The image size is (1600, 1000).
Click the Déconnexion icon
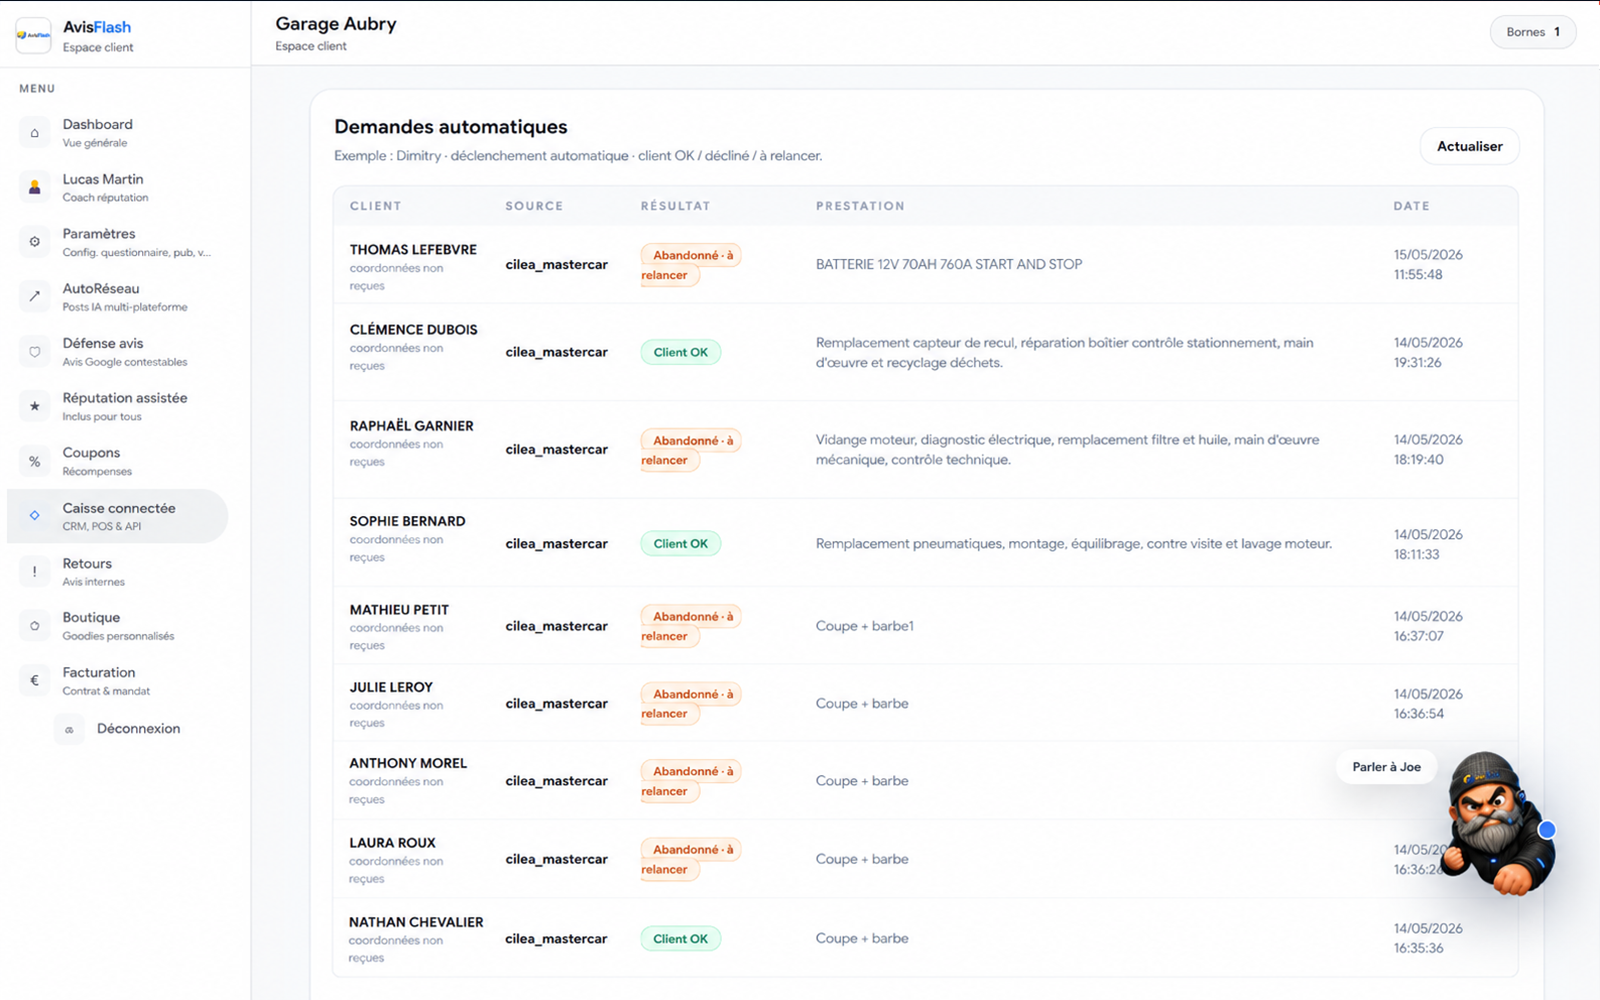pos(69,729)
